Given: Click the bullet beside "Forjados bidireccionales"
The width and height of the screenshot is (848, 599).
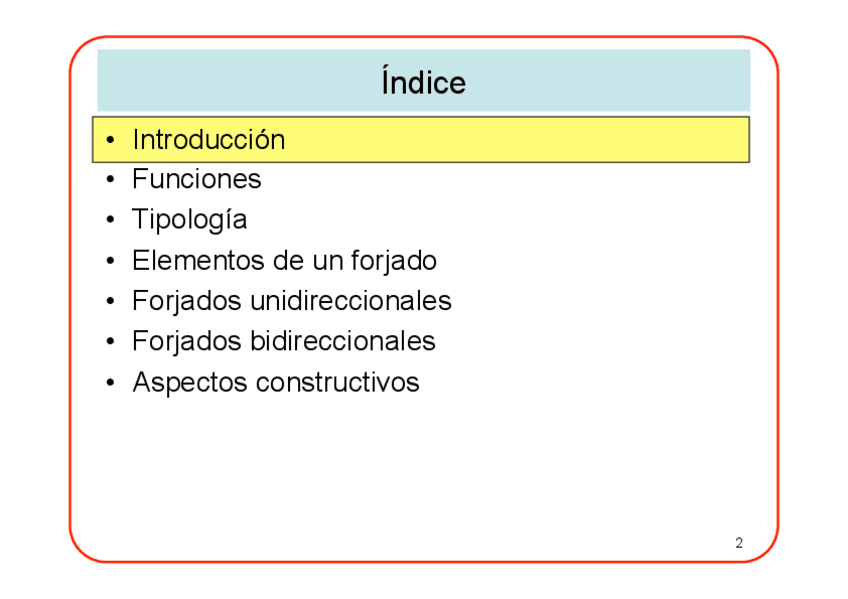Looking at the screenshot, I should tap(109, 342).
